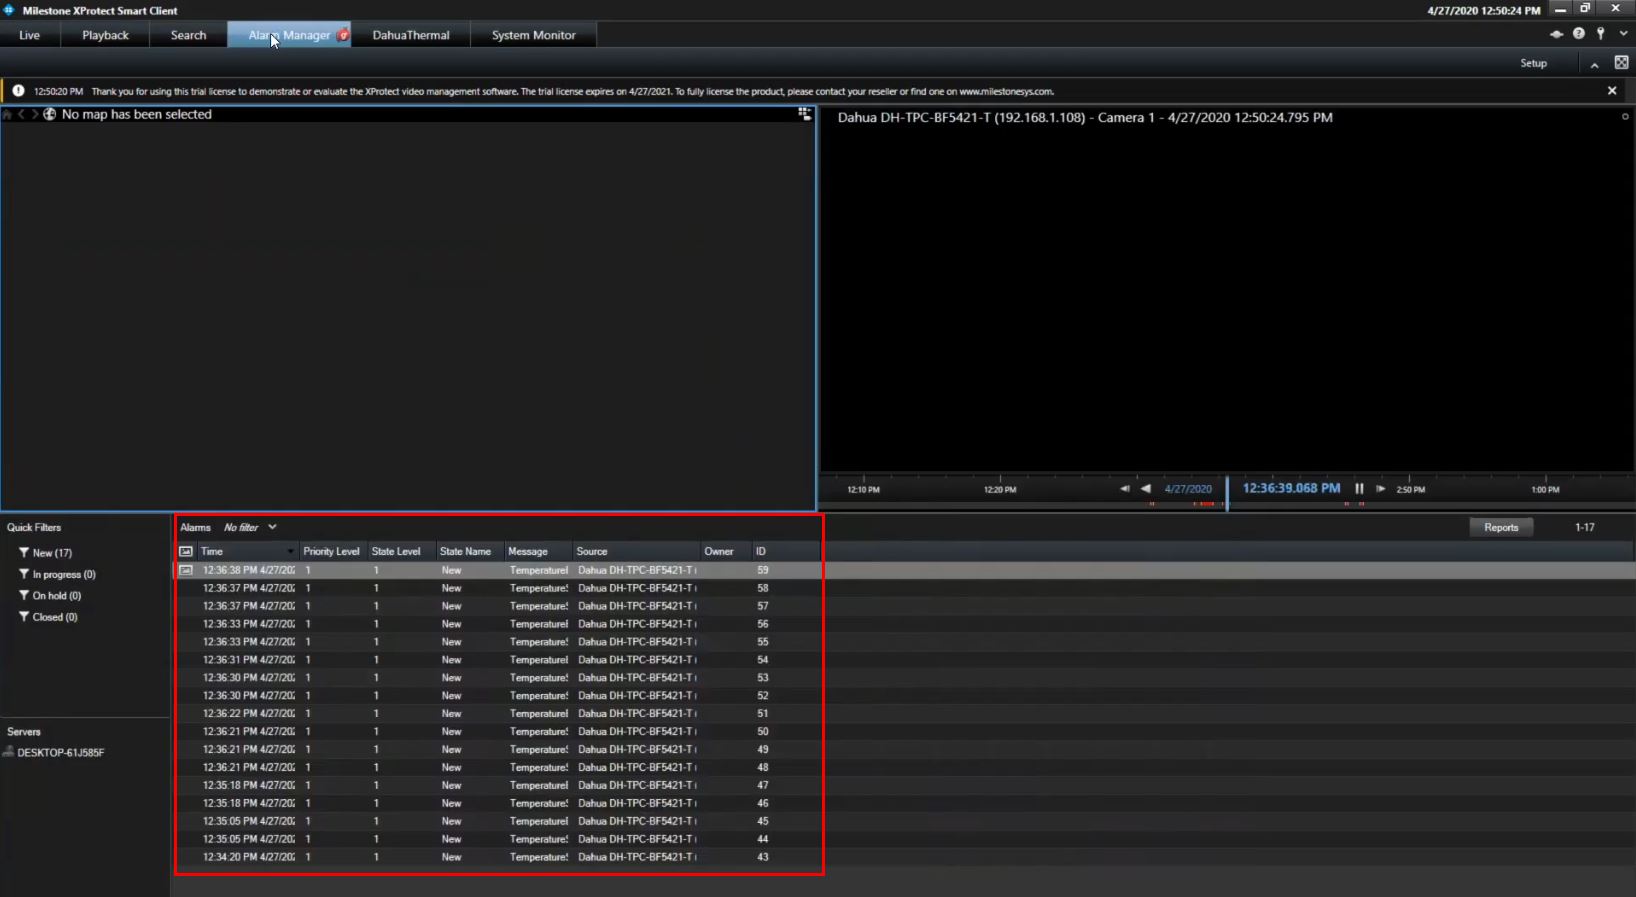Collapse the toolbar with the up chevron

pyautogui.click(x=1594, y=64)
